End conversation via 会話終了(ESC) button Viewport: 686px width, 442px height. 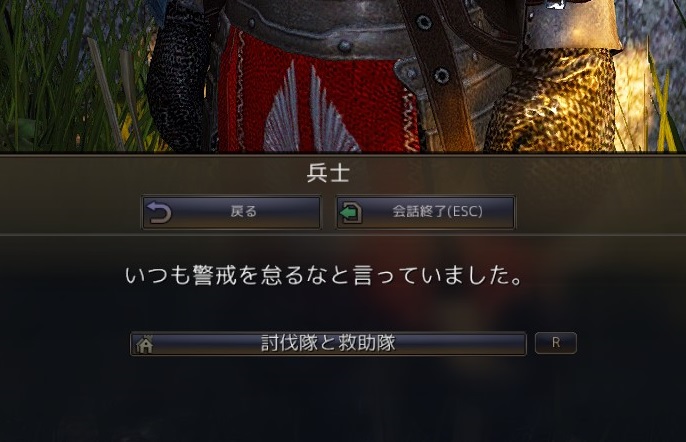(426, 212)
